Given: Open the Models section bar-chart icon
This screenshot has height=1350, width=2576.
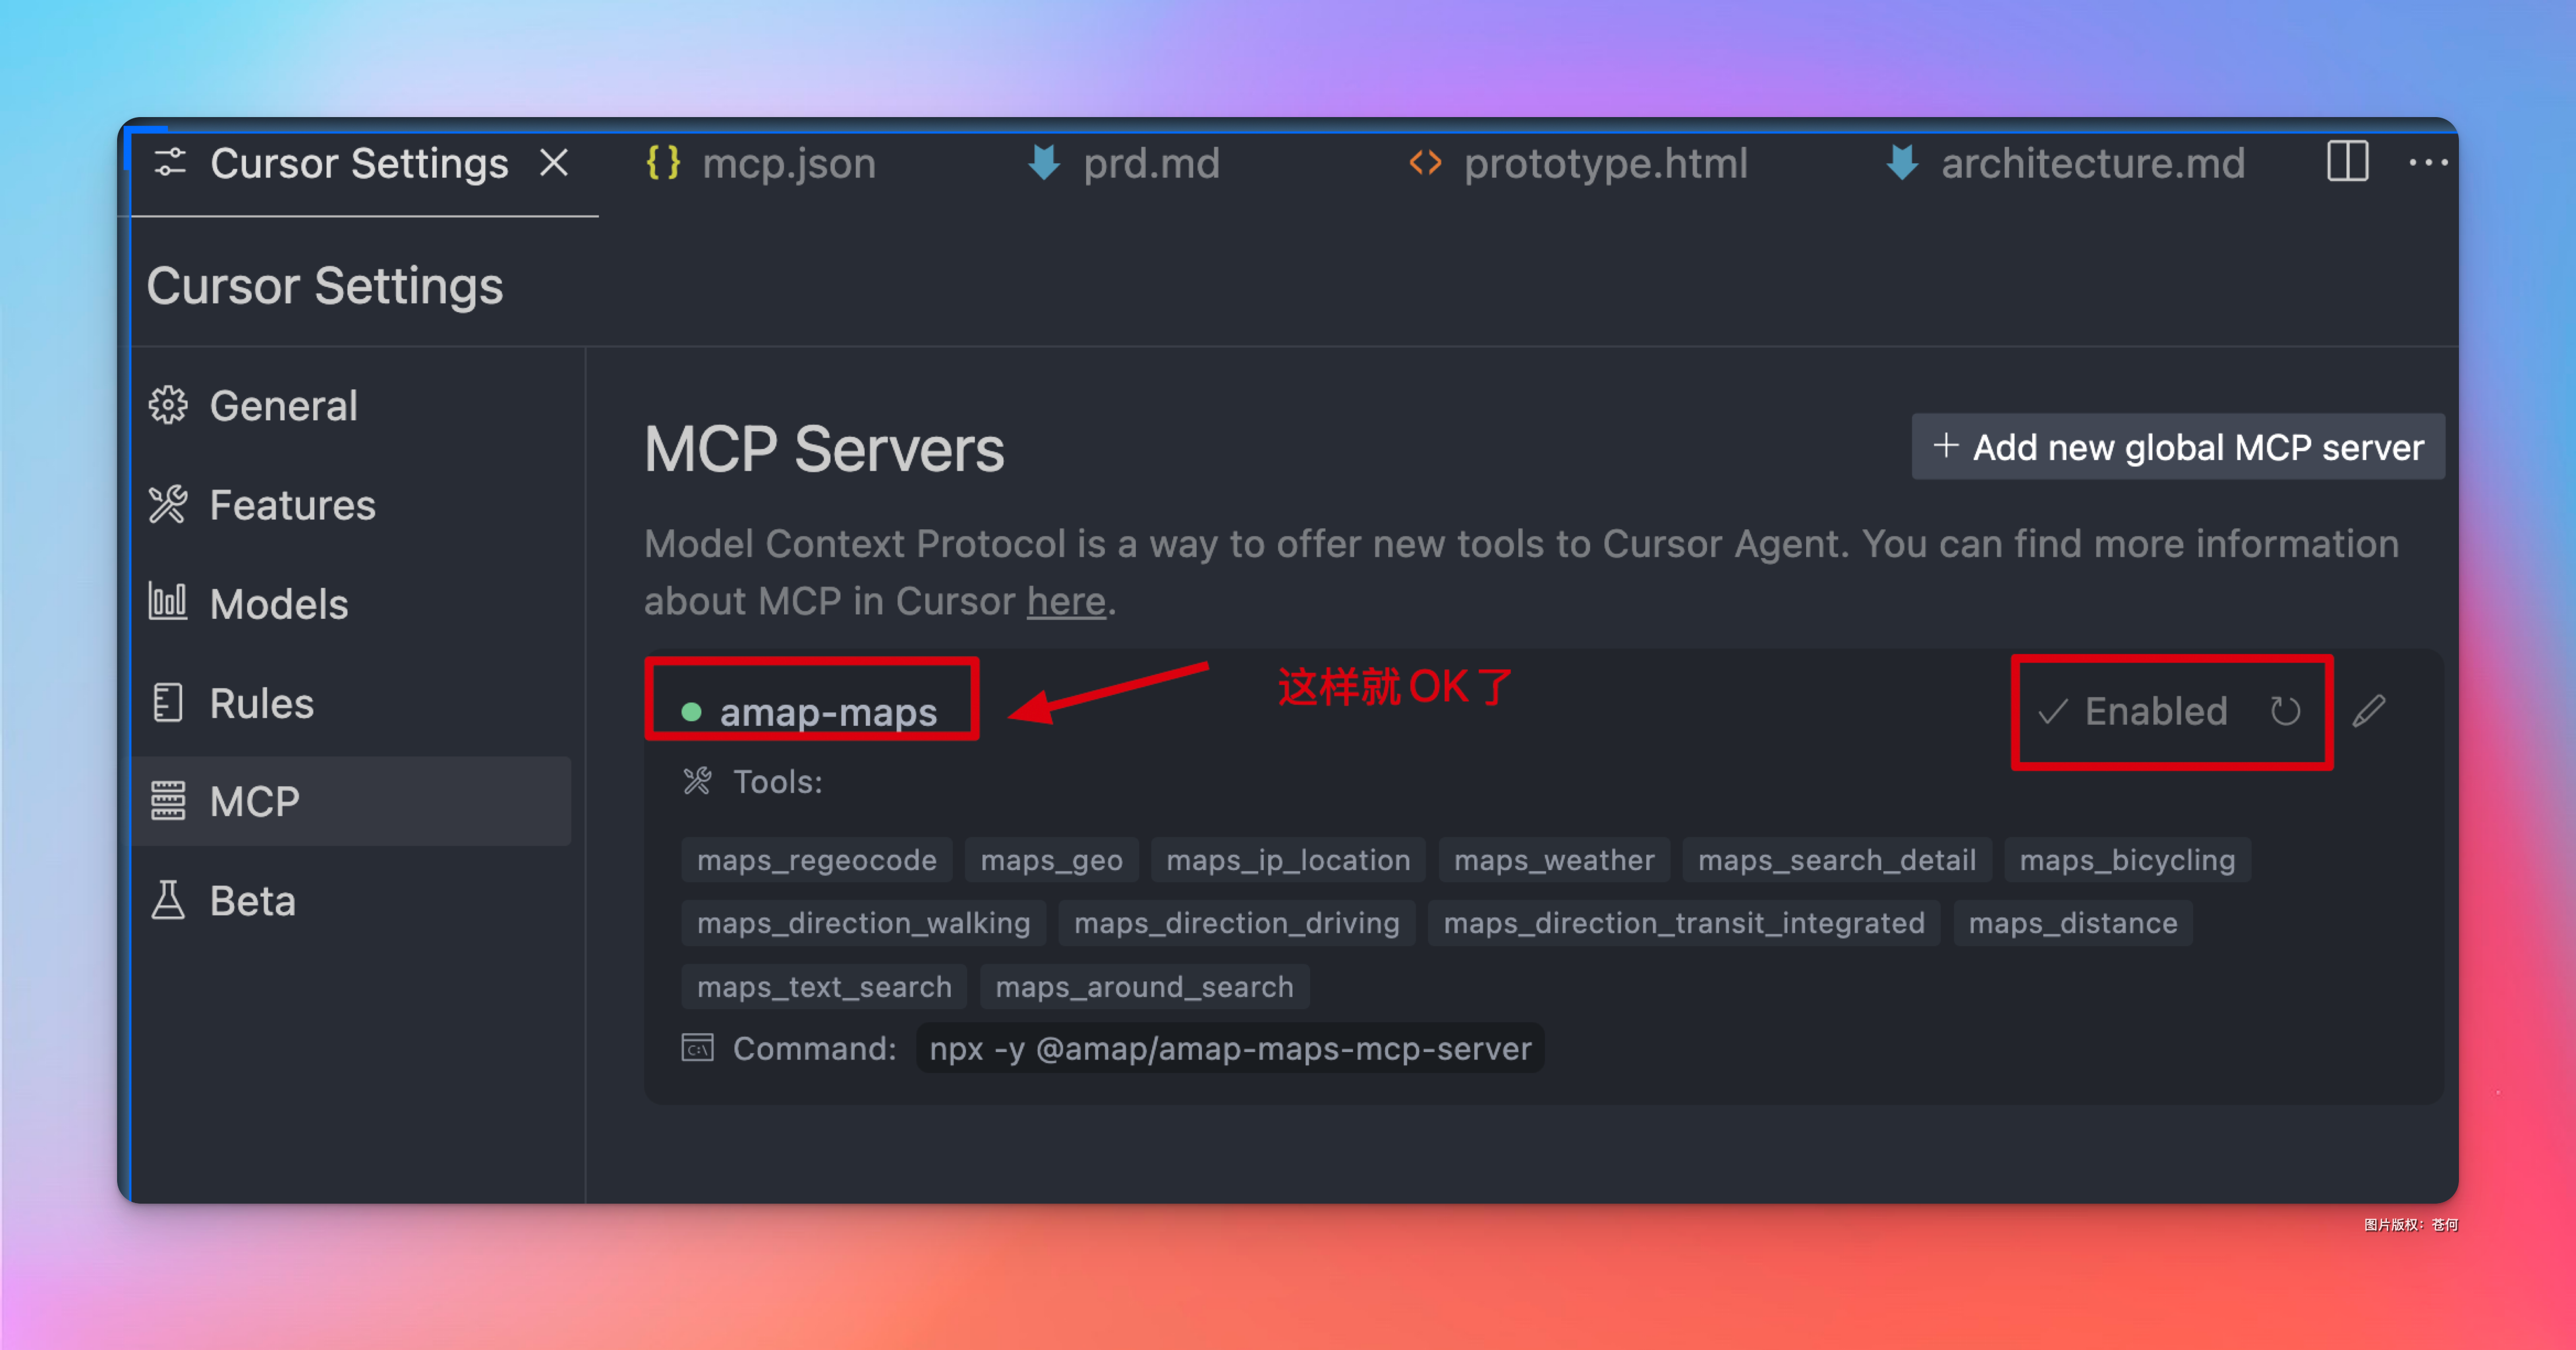Looking at the screenshot, I should pyautogui.click(x=168, y=602).
